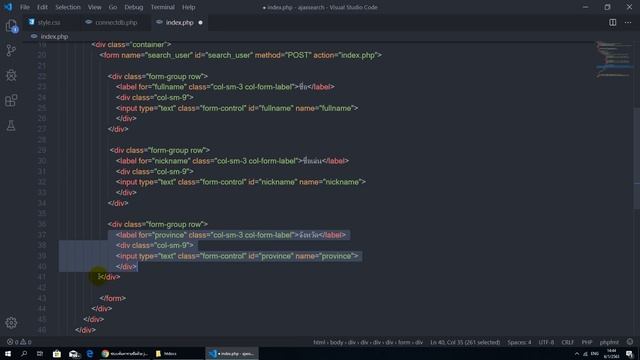Switch to the style.css tab

49,22
